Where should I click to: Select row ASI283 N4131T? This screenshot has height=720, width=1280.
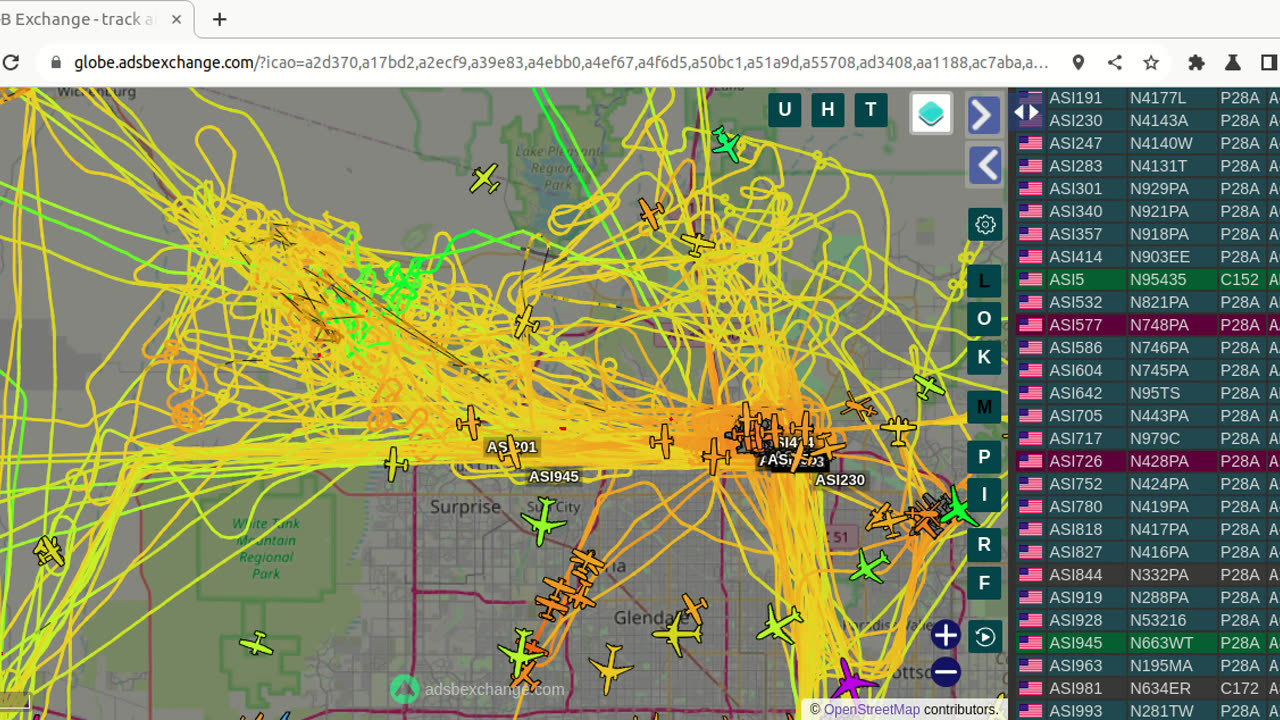pyautogui.click(x=1148, y=166)
